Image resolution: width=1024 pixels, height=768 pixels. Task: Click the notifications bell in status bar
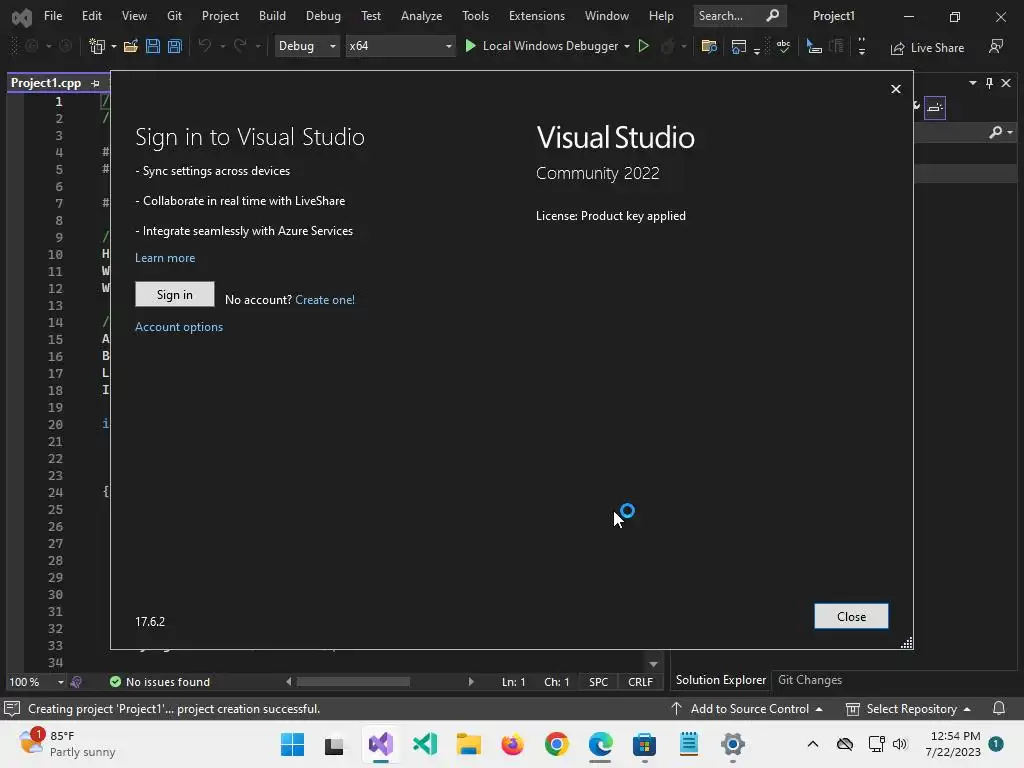pyautogui.click(x=999, y=709)
